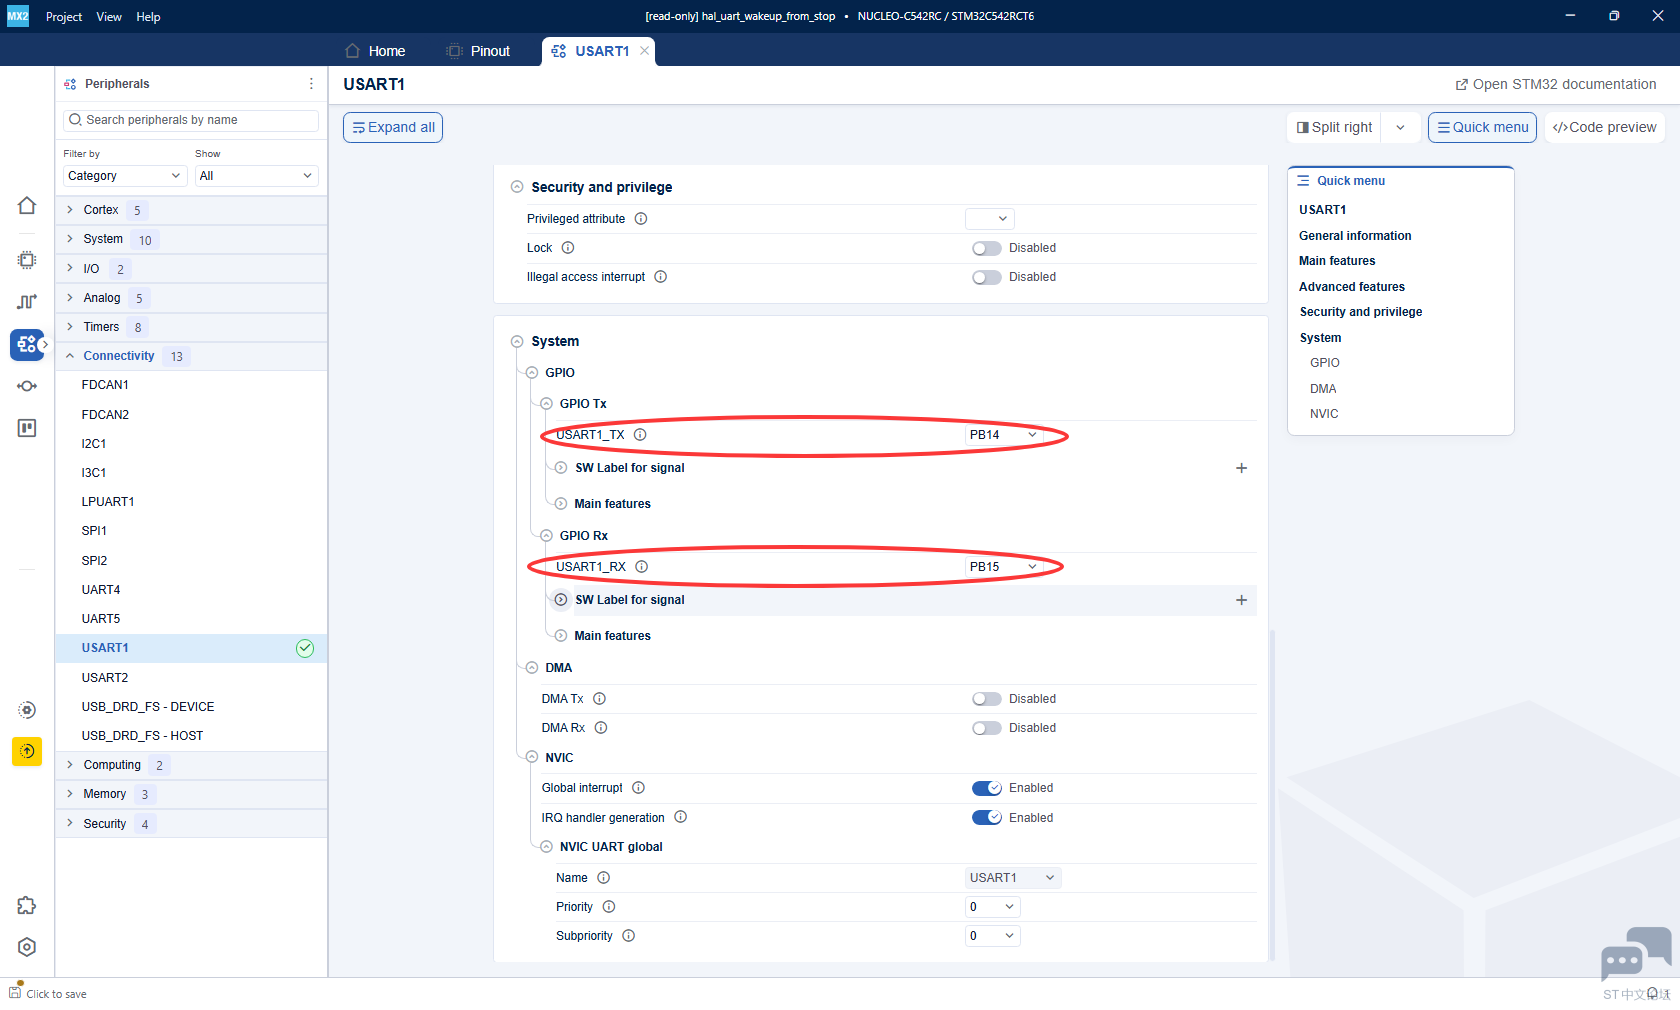Viewport: 1680px width, 1010px height.
Task: Enable the DMA Tx switch
Action: [986, 699]
